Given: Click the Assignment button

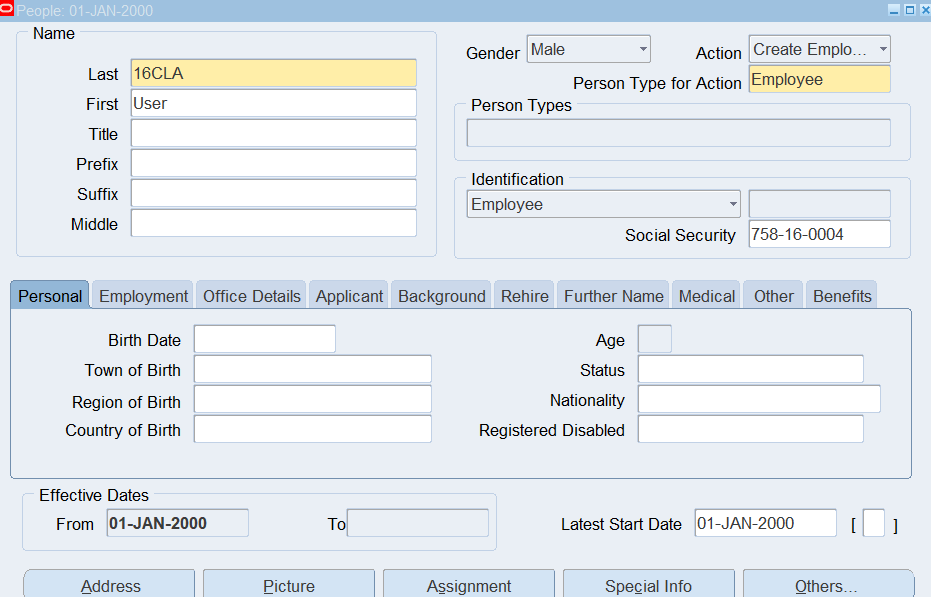Looking at the screenshot, I should [x=469, y=585].
